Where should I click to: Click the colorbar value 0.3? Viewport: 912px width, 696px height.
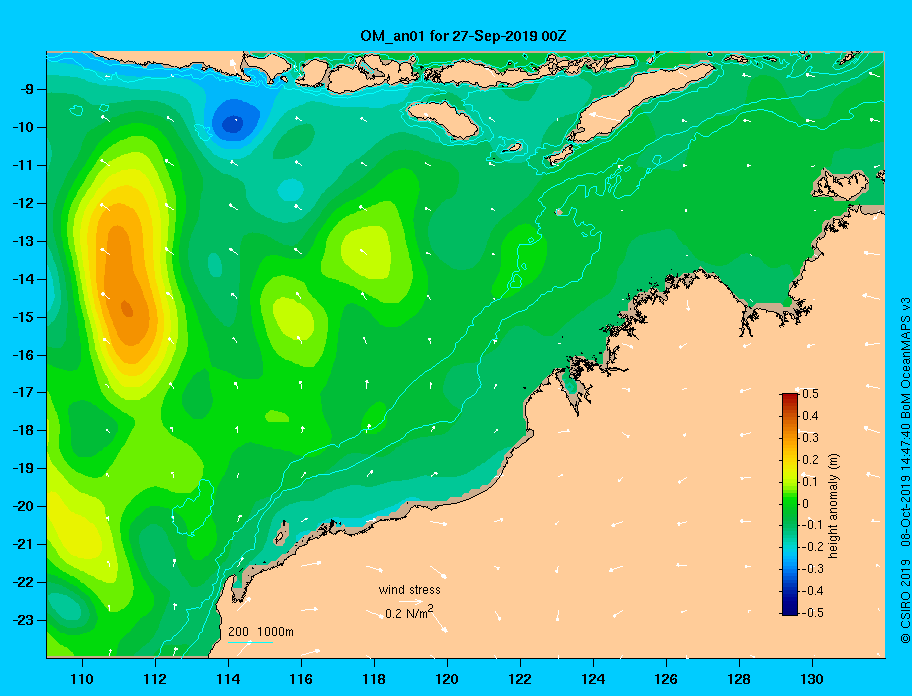click(x=810, y=438)
